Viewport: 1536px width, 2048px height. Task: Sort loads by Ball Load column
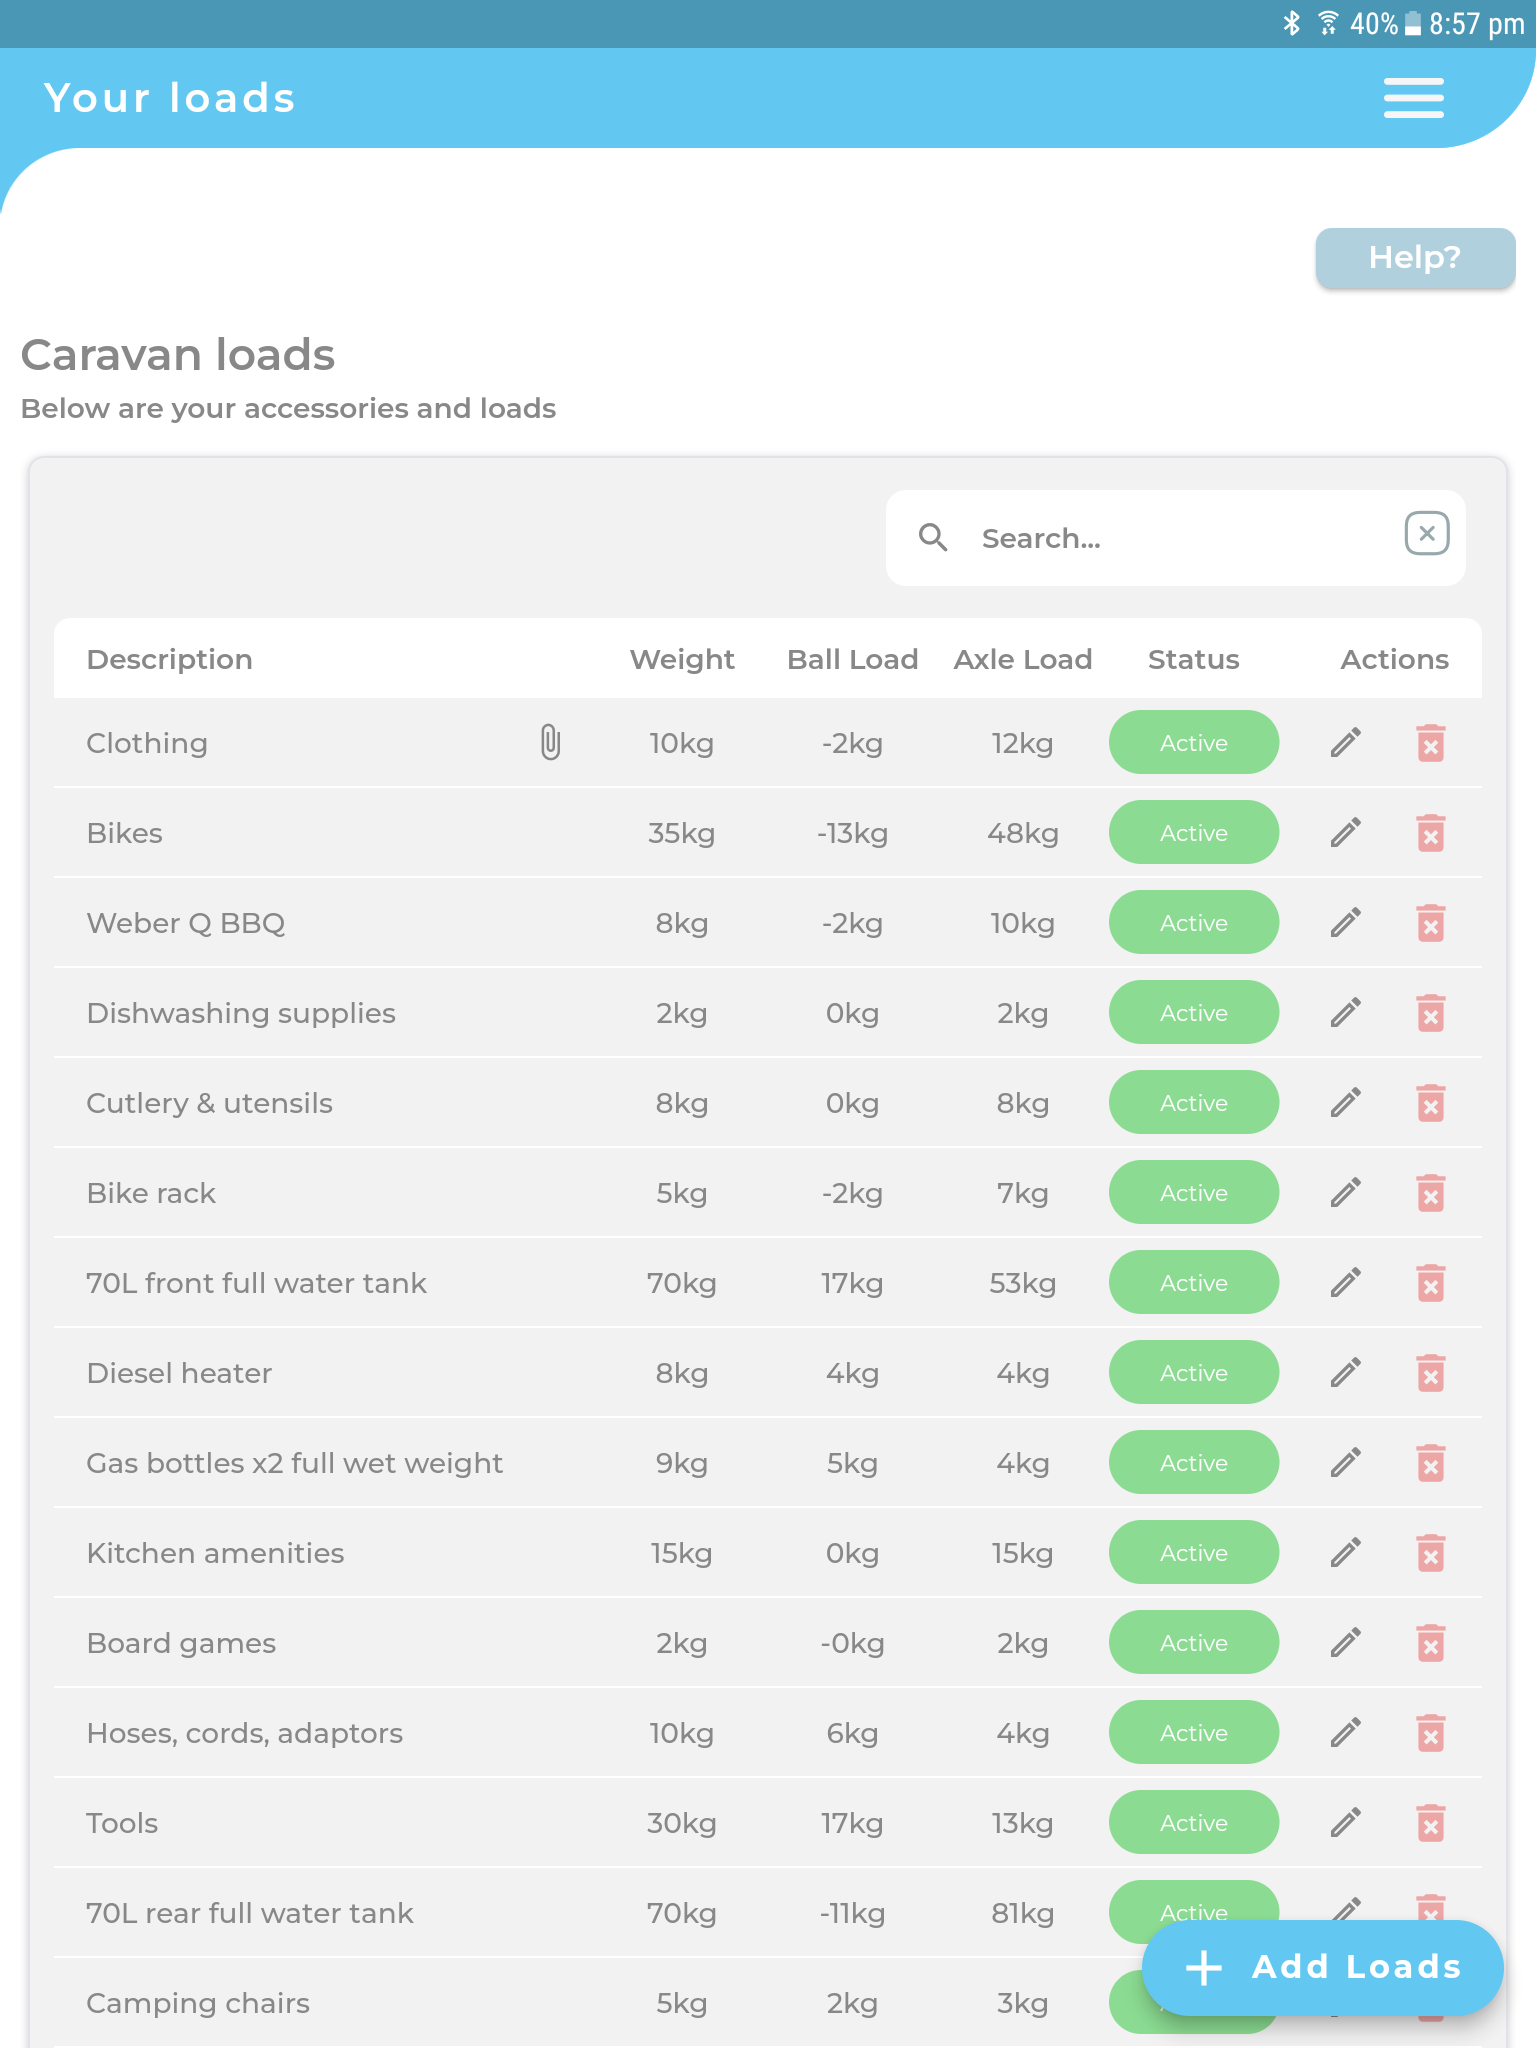tap(852, 659)
